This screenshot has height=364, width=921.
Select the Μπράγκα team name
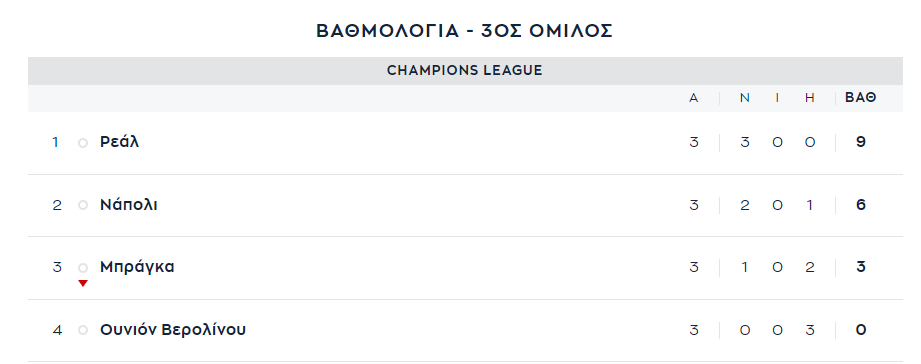pos(137,267)
